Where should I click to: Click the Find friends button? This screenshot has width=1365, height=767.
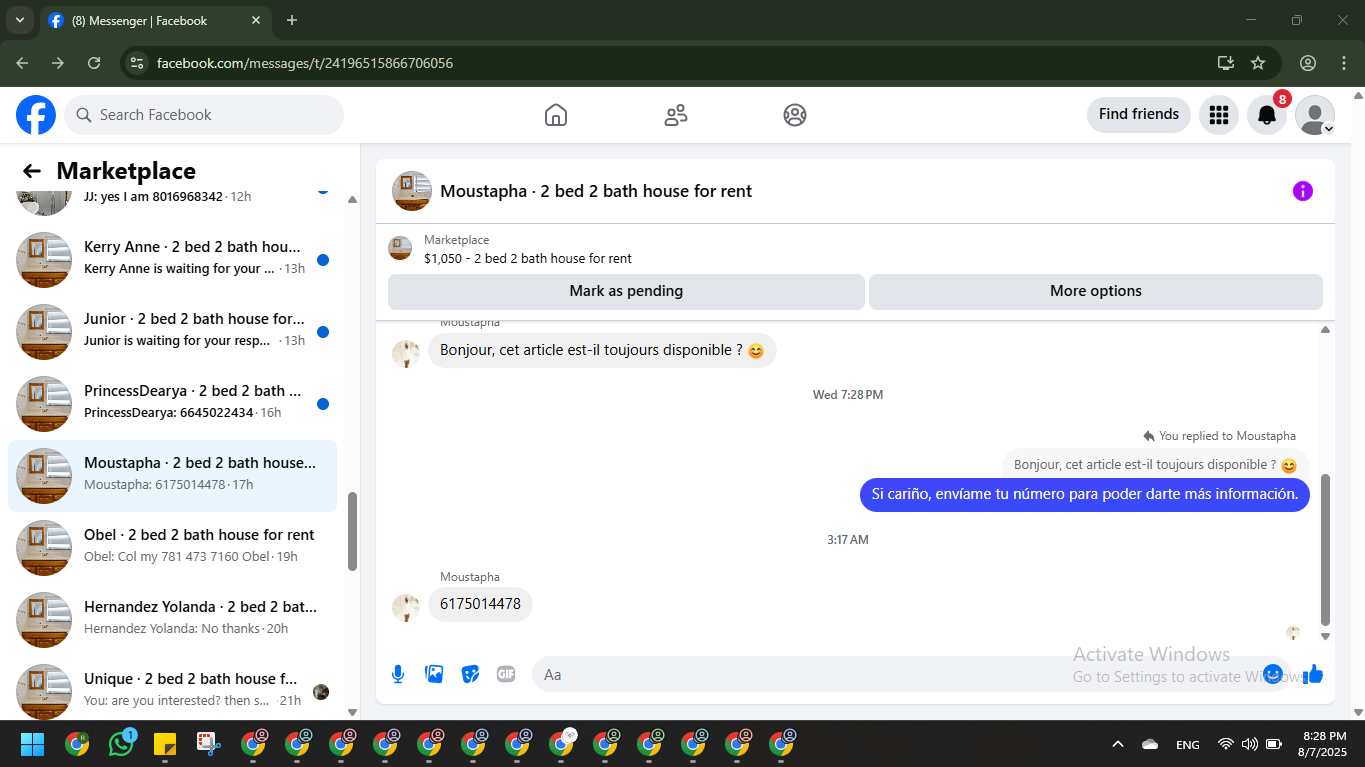1139,114
